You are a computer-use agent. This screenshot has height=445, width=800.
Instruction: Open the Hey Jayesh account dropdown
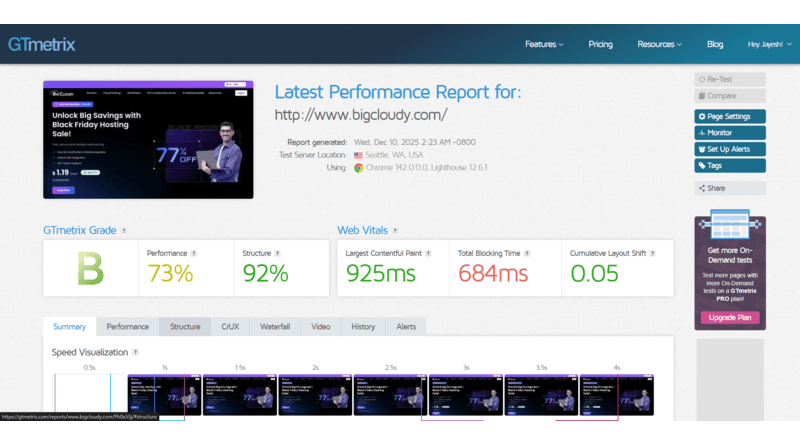[x=771, y=45]
